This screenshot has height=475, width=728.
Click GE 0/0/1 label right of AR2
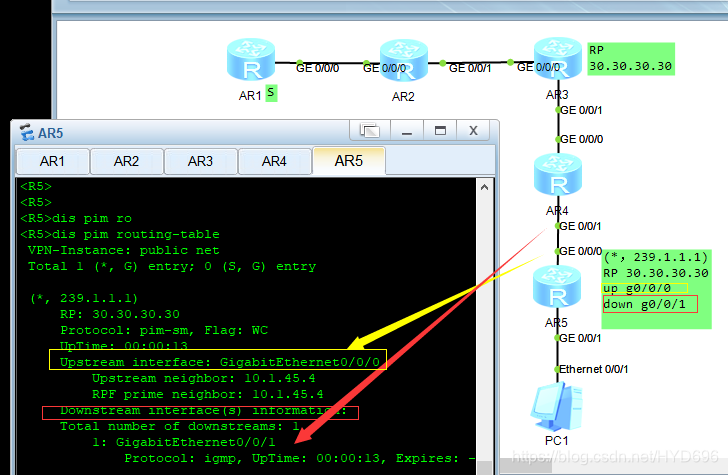tap(470, 68)
